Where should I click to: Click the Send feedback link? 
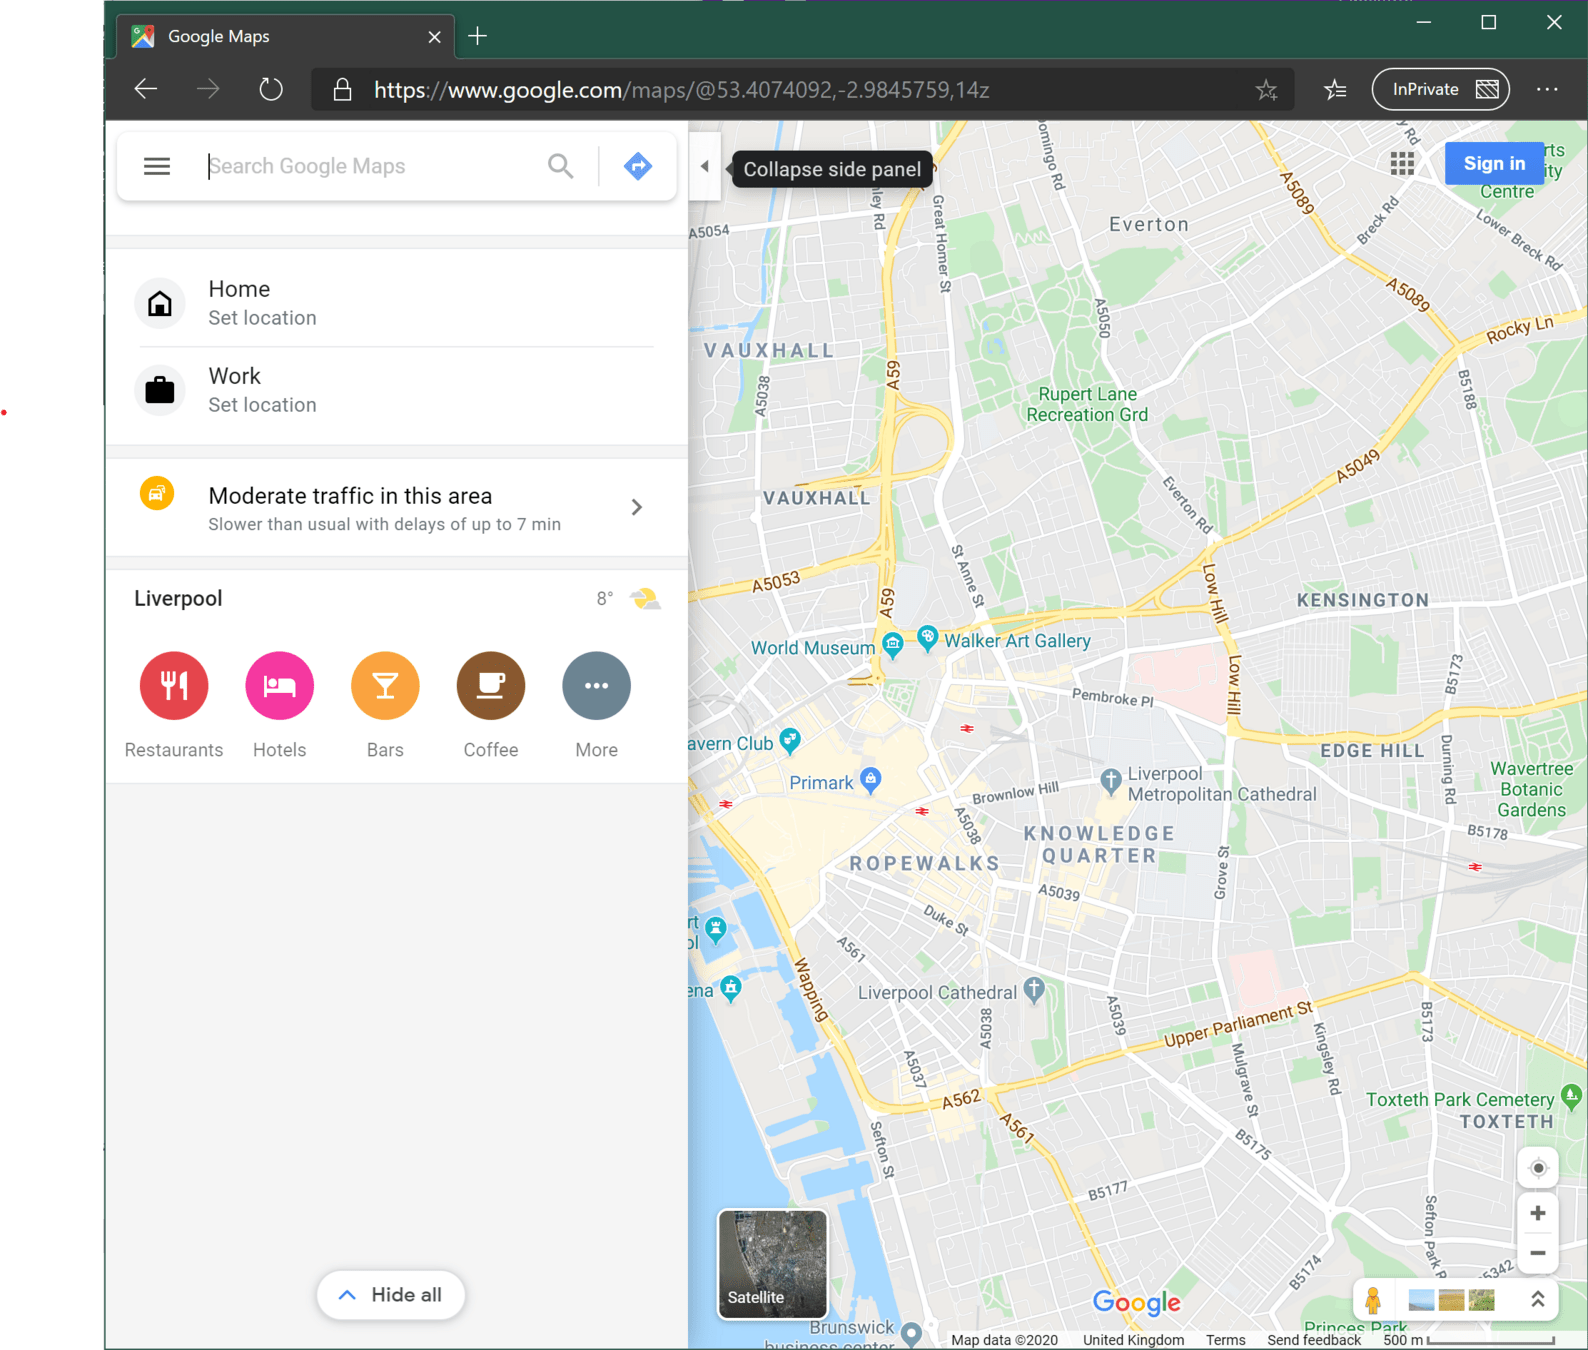(x=1314, y=1340)
